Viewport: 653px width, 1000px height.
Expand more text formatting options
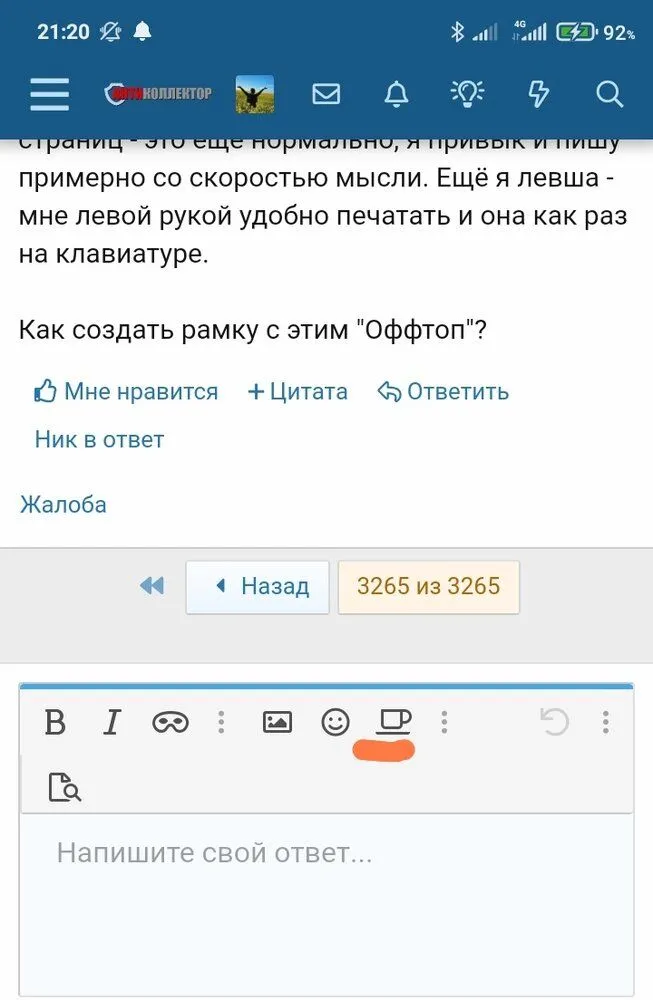(221, 722)
